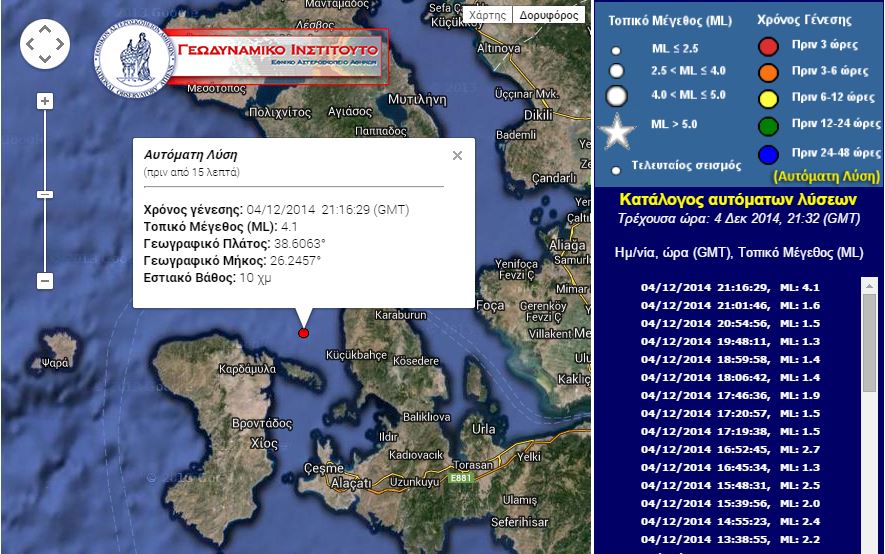This screenshot has height=554, width=885.
Task: Click the red 'Πριν 3 ώρες' legend circle
Action: tap(768, 46)
